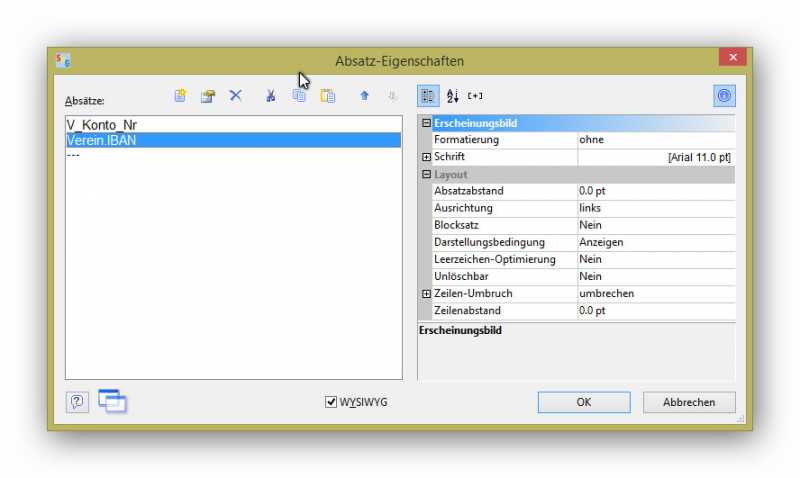Screen dimensions: 800x478
Task: Toggle the blue info description icon
Action: click(724, 96)
